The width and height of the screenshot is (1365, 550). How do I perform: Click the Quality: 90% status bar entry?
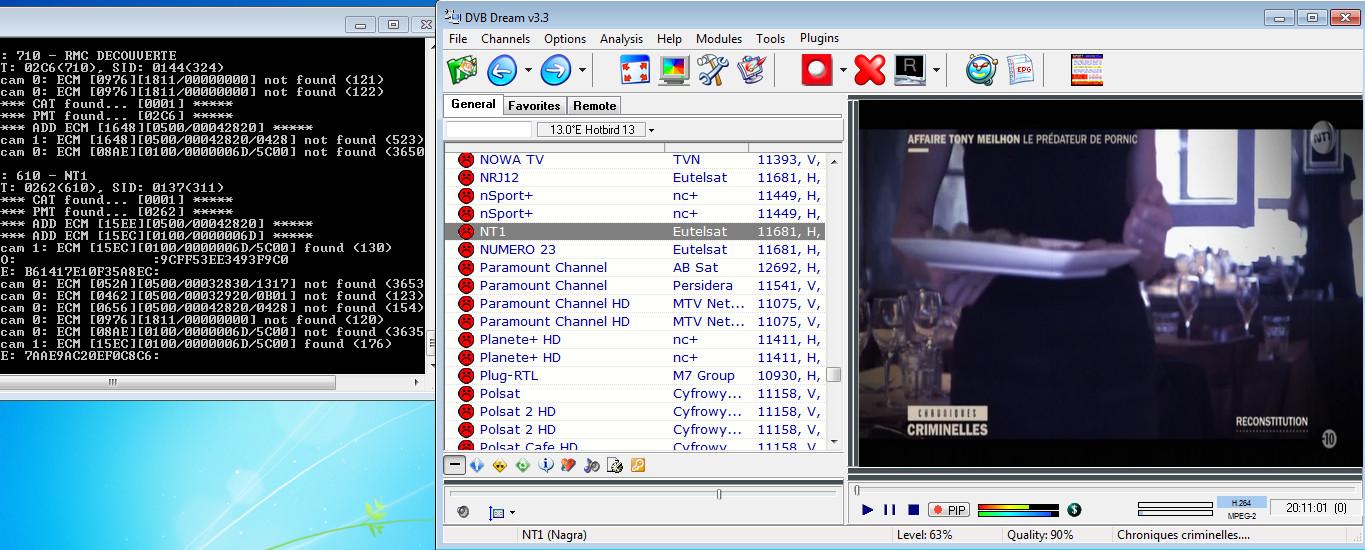point(1040,535)
